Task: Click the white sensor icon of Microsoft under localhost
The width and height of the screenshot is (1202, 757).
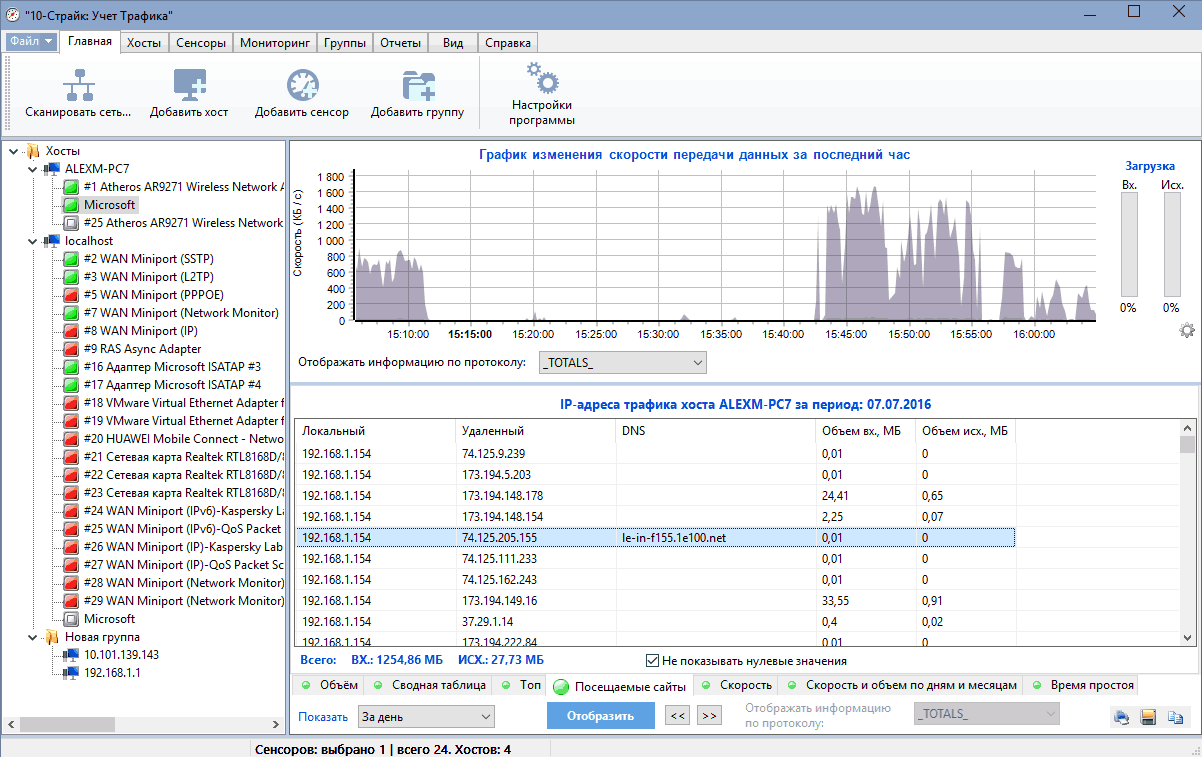Action: coord(71,619)
